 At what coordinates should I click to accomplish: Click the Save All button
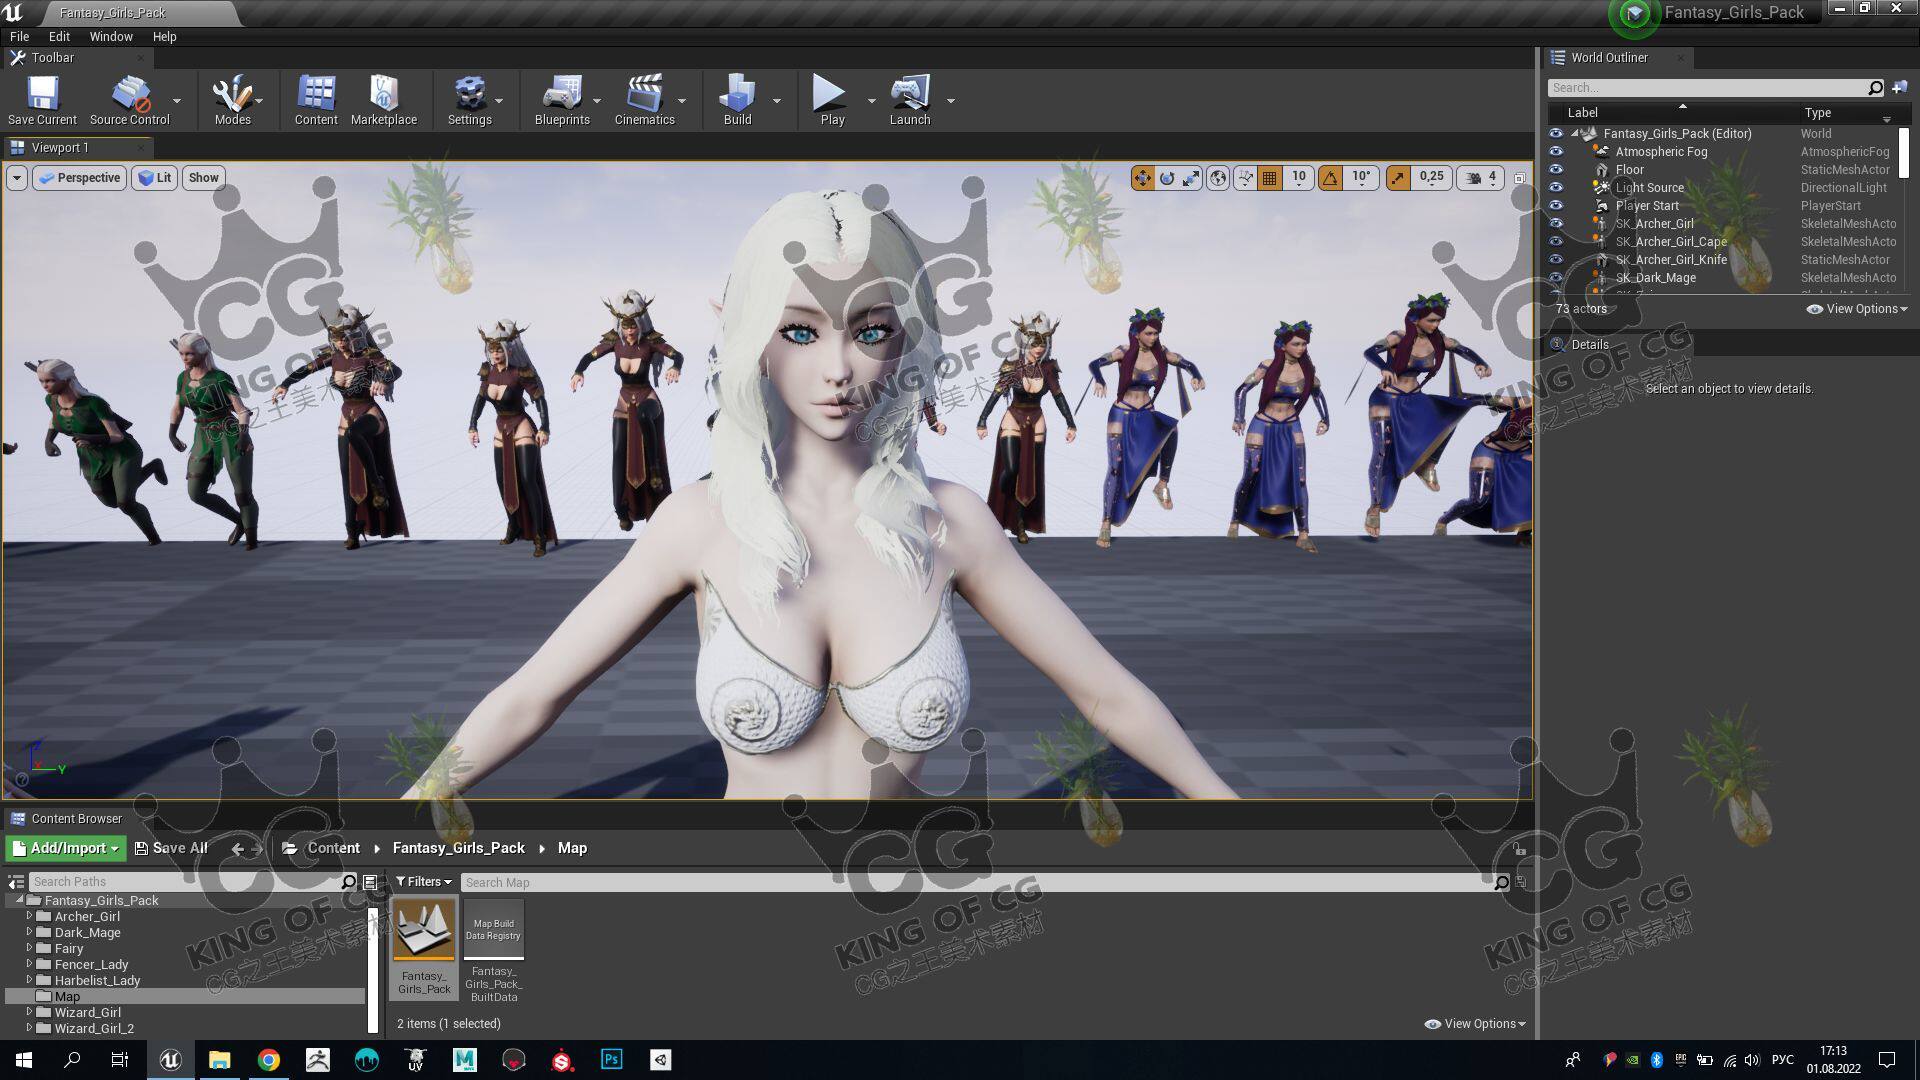tap(171, 848)
